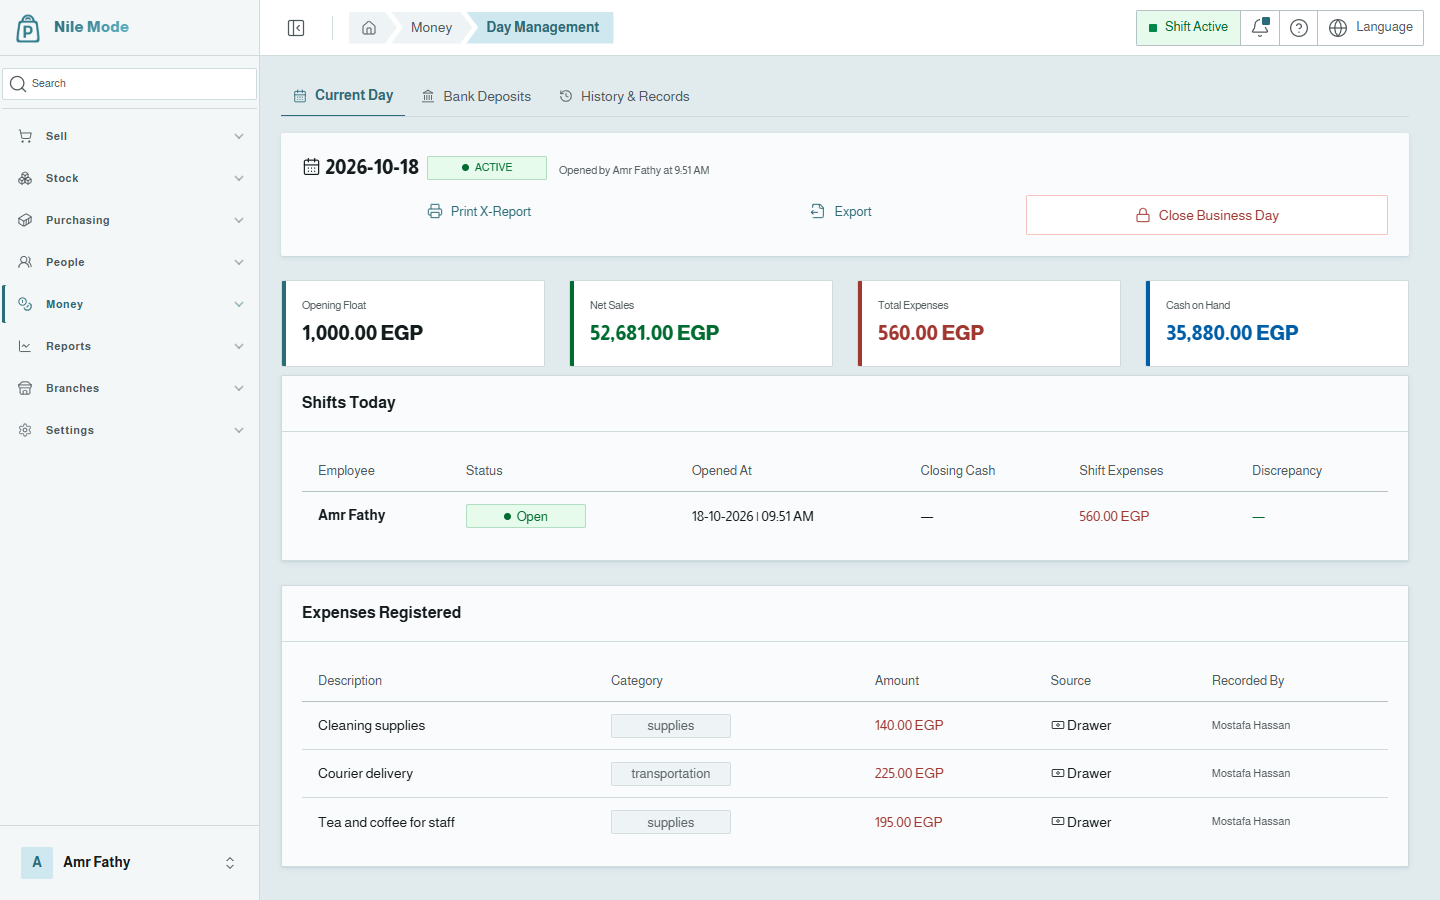Expand the Stock menu chevron
This screenshot has height=900, width=1440.
pyautogui.click(x=239, y=178)
